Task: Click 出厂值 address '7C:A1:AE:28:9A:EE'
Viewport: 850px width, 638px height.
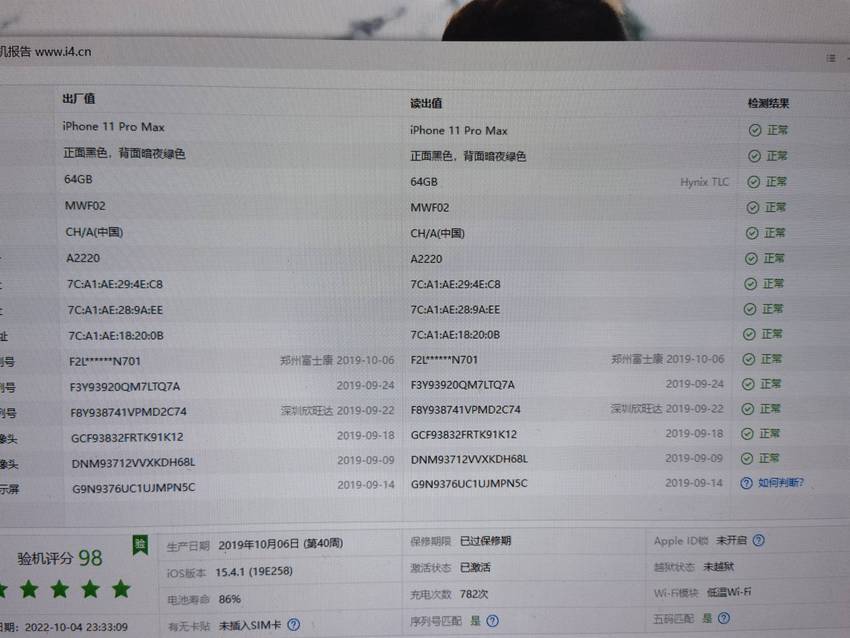Action: click(115, 310)
